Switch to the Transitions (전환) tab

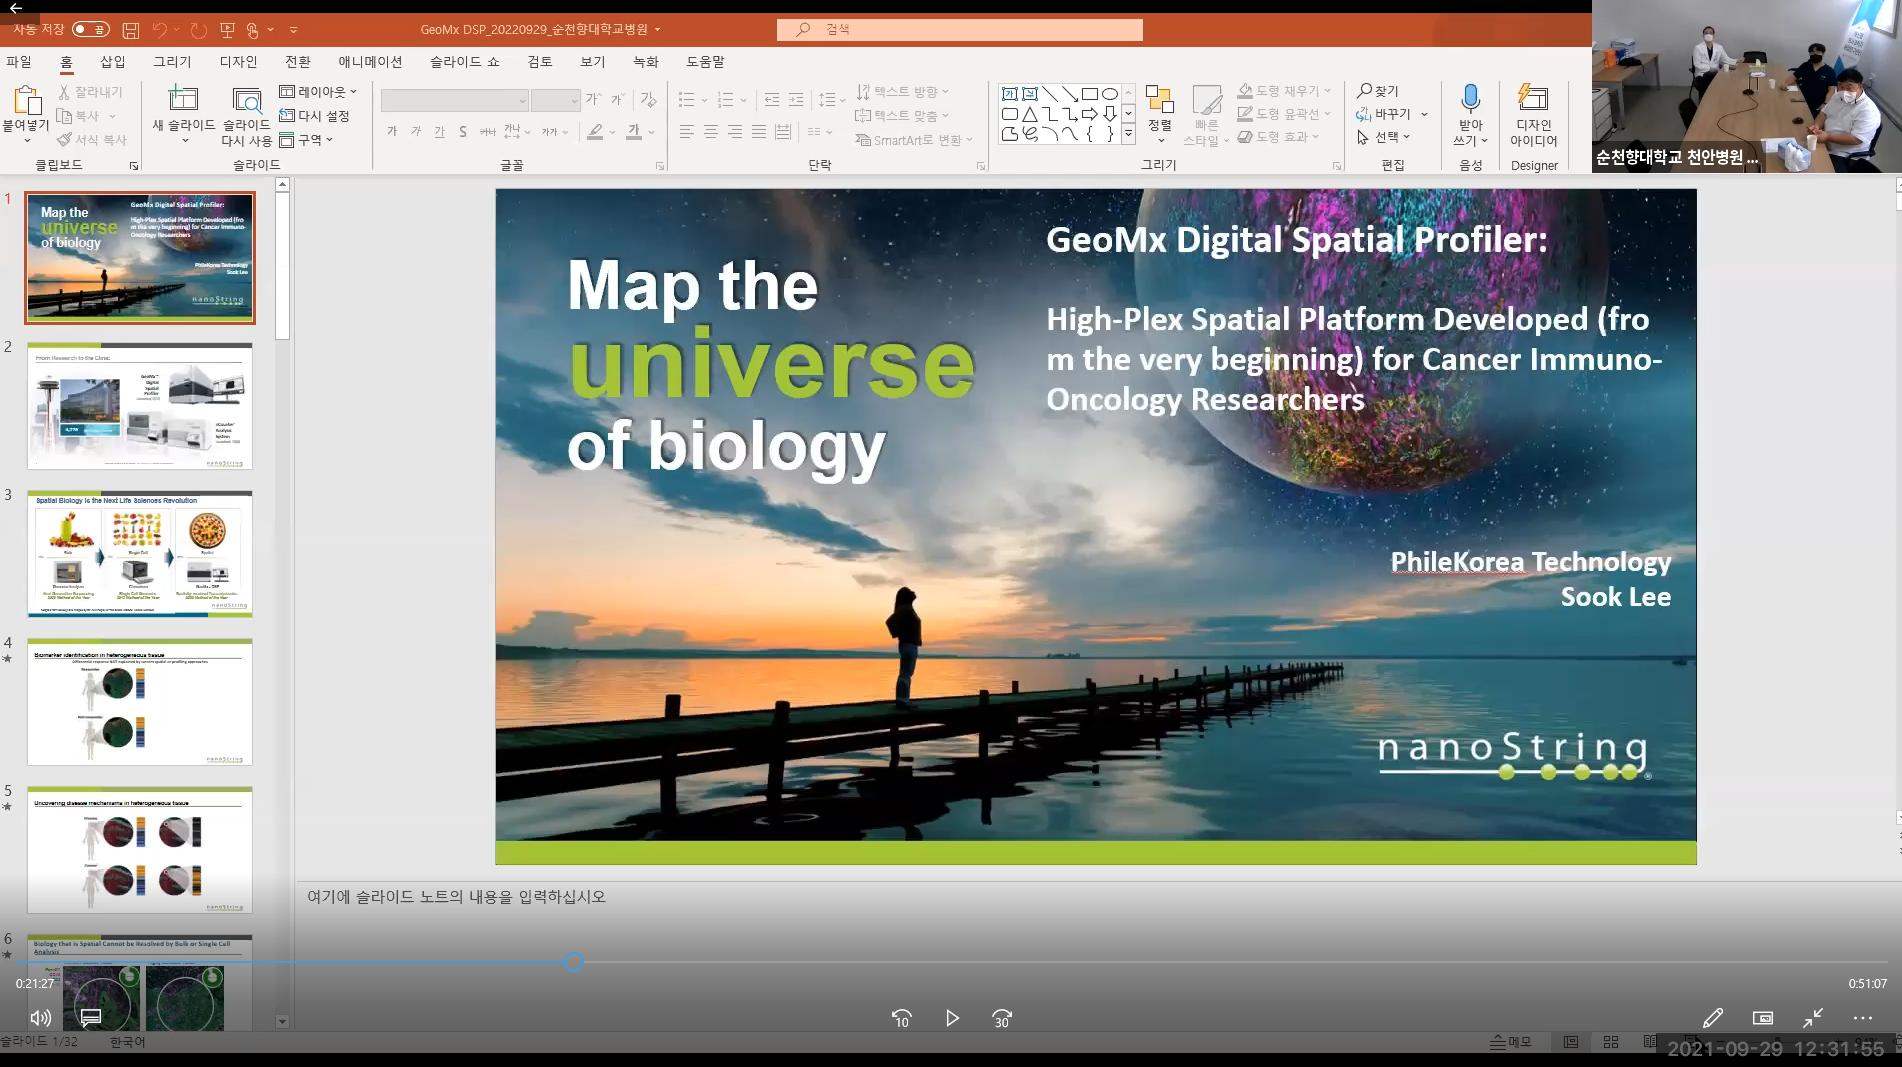pos(297,61)
